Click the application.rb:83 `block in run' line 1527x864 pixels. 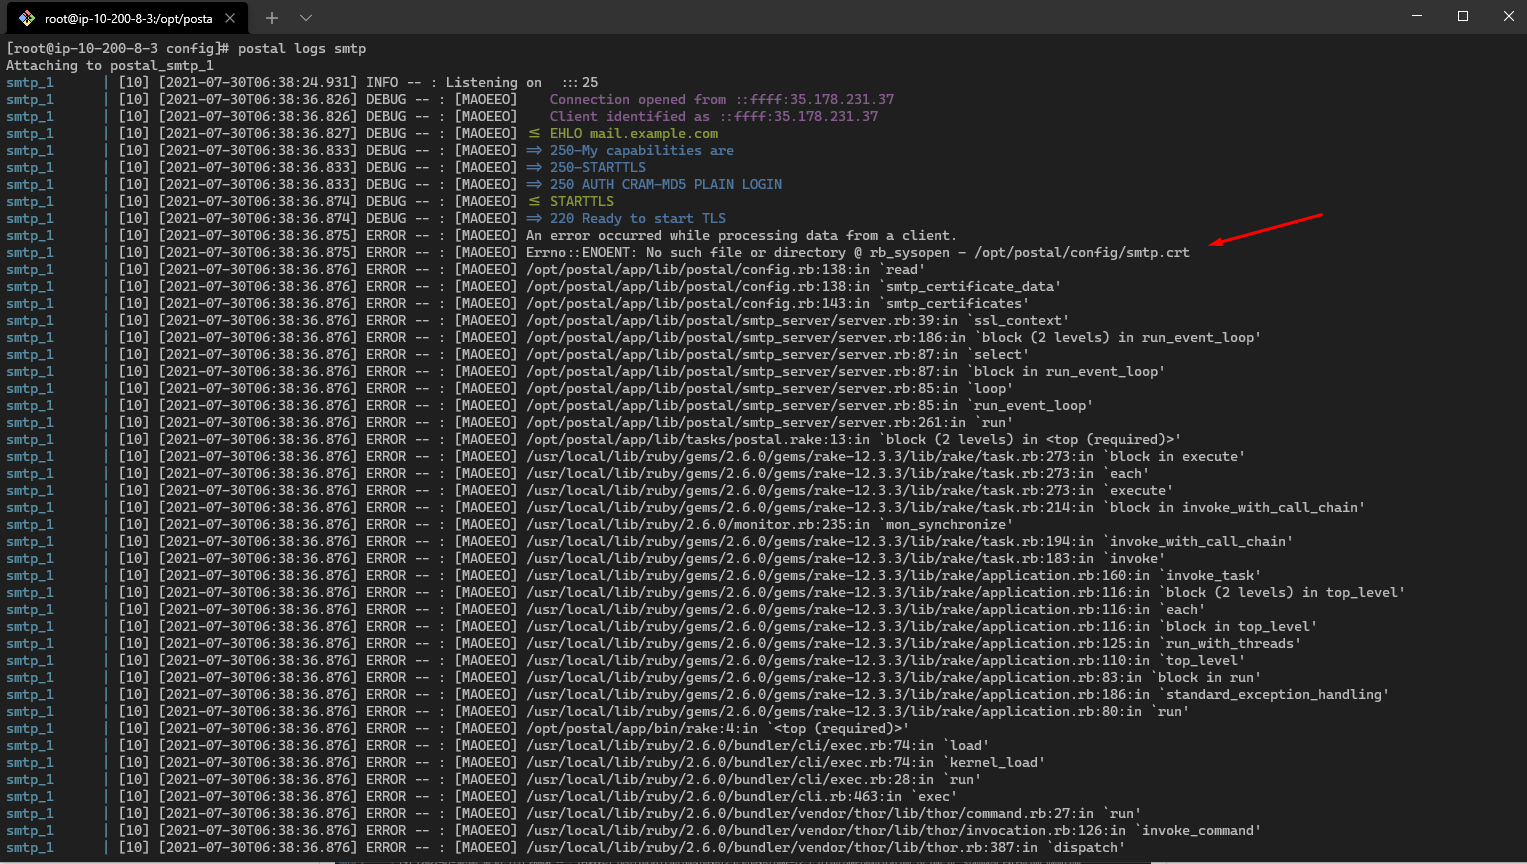894,677
